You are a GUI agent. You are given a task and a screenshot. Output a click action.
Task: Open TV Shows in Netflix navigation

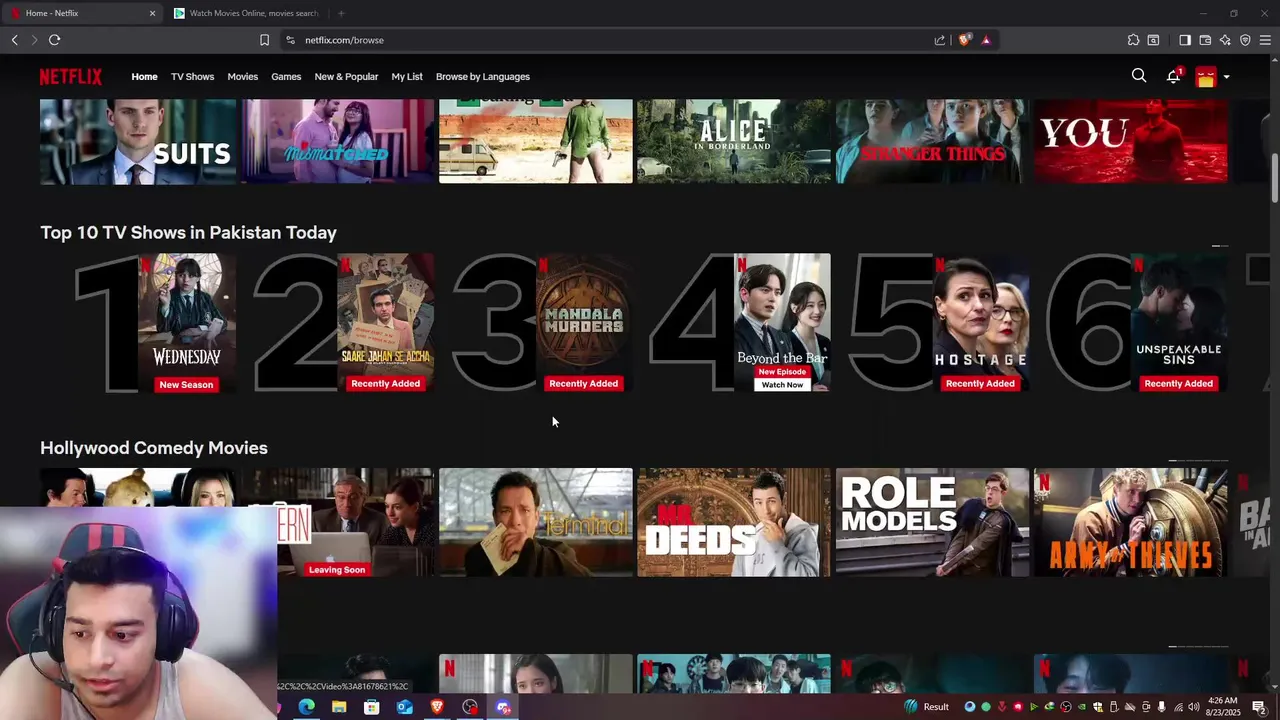click(x=192, y=77)
